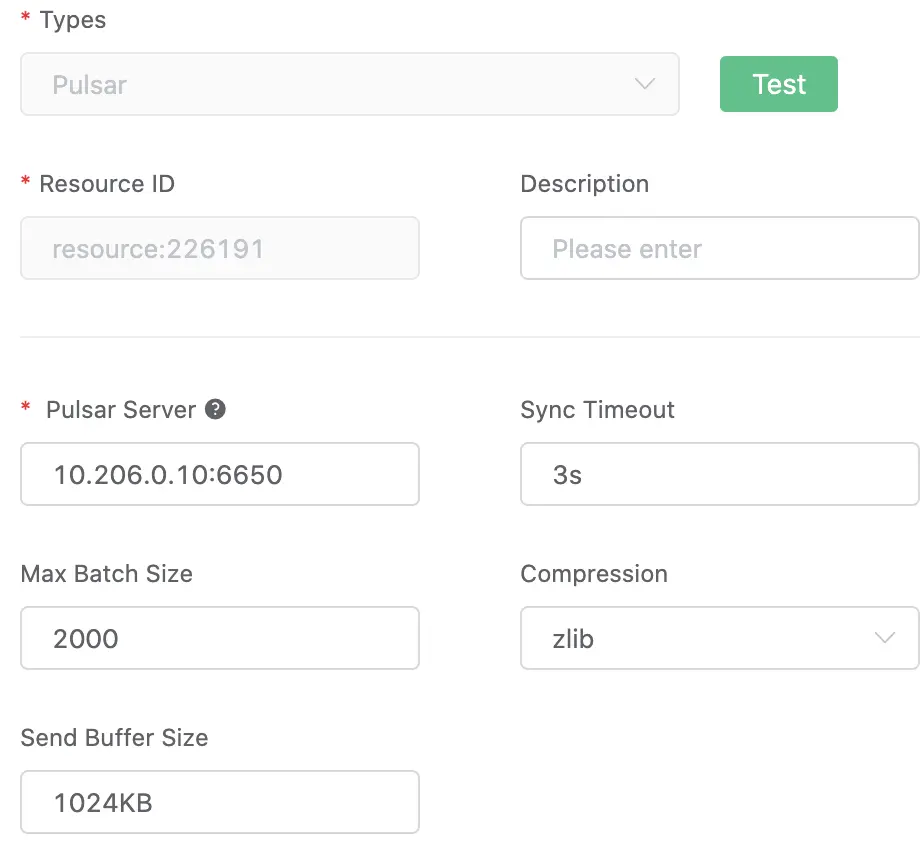Click the help icon beside Pulsar Server
The image size is (920, 842).
tap(215, 409)
